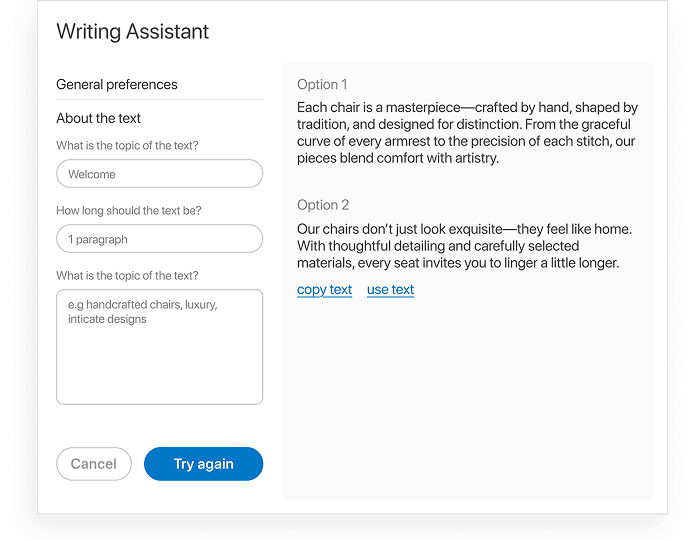The image size is (692, 540).
Task: Click the empty results panel below the links
Action: [468, 397]
